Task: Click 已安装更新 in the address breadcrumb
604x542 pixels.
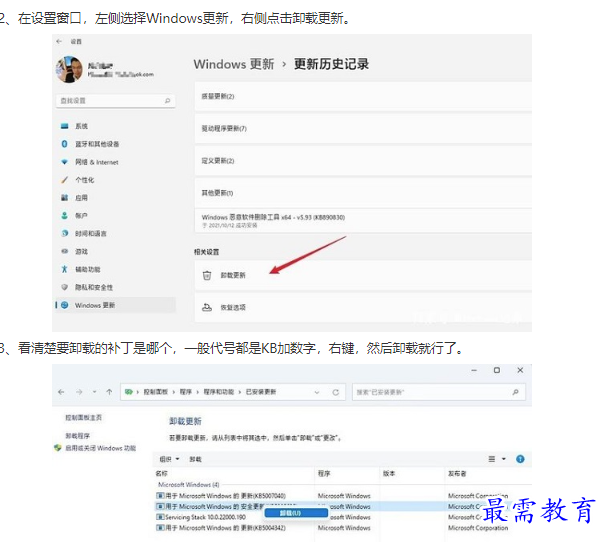Action: click(x=261, y=392)
